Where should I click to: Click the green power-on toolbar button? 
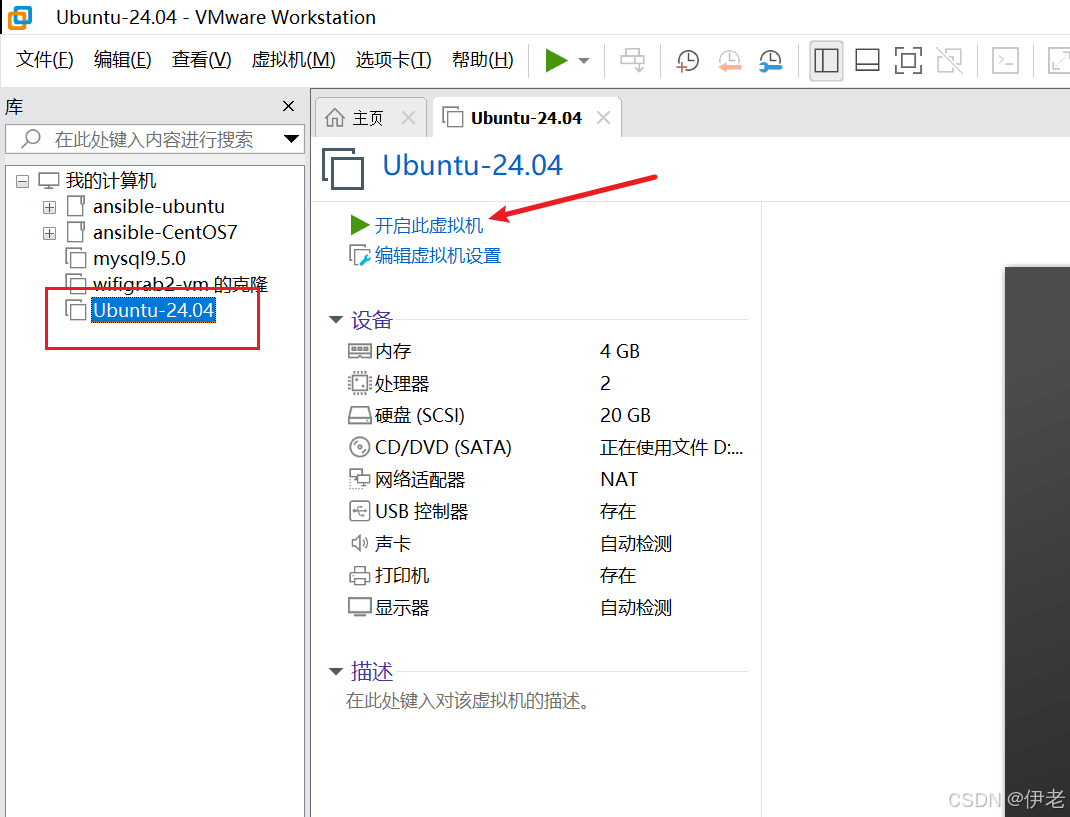556,60
